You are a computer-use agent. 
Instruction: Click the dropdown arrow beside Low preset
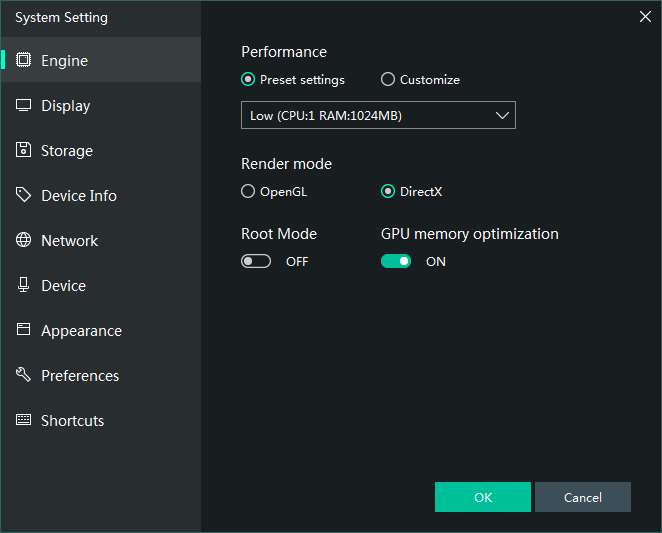pos(502,115)
